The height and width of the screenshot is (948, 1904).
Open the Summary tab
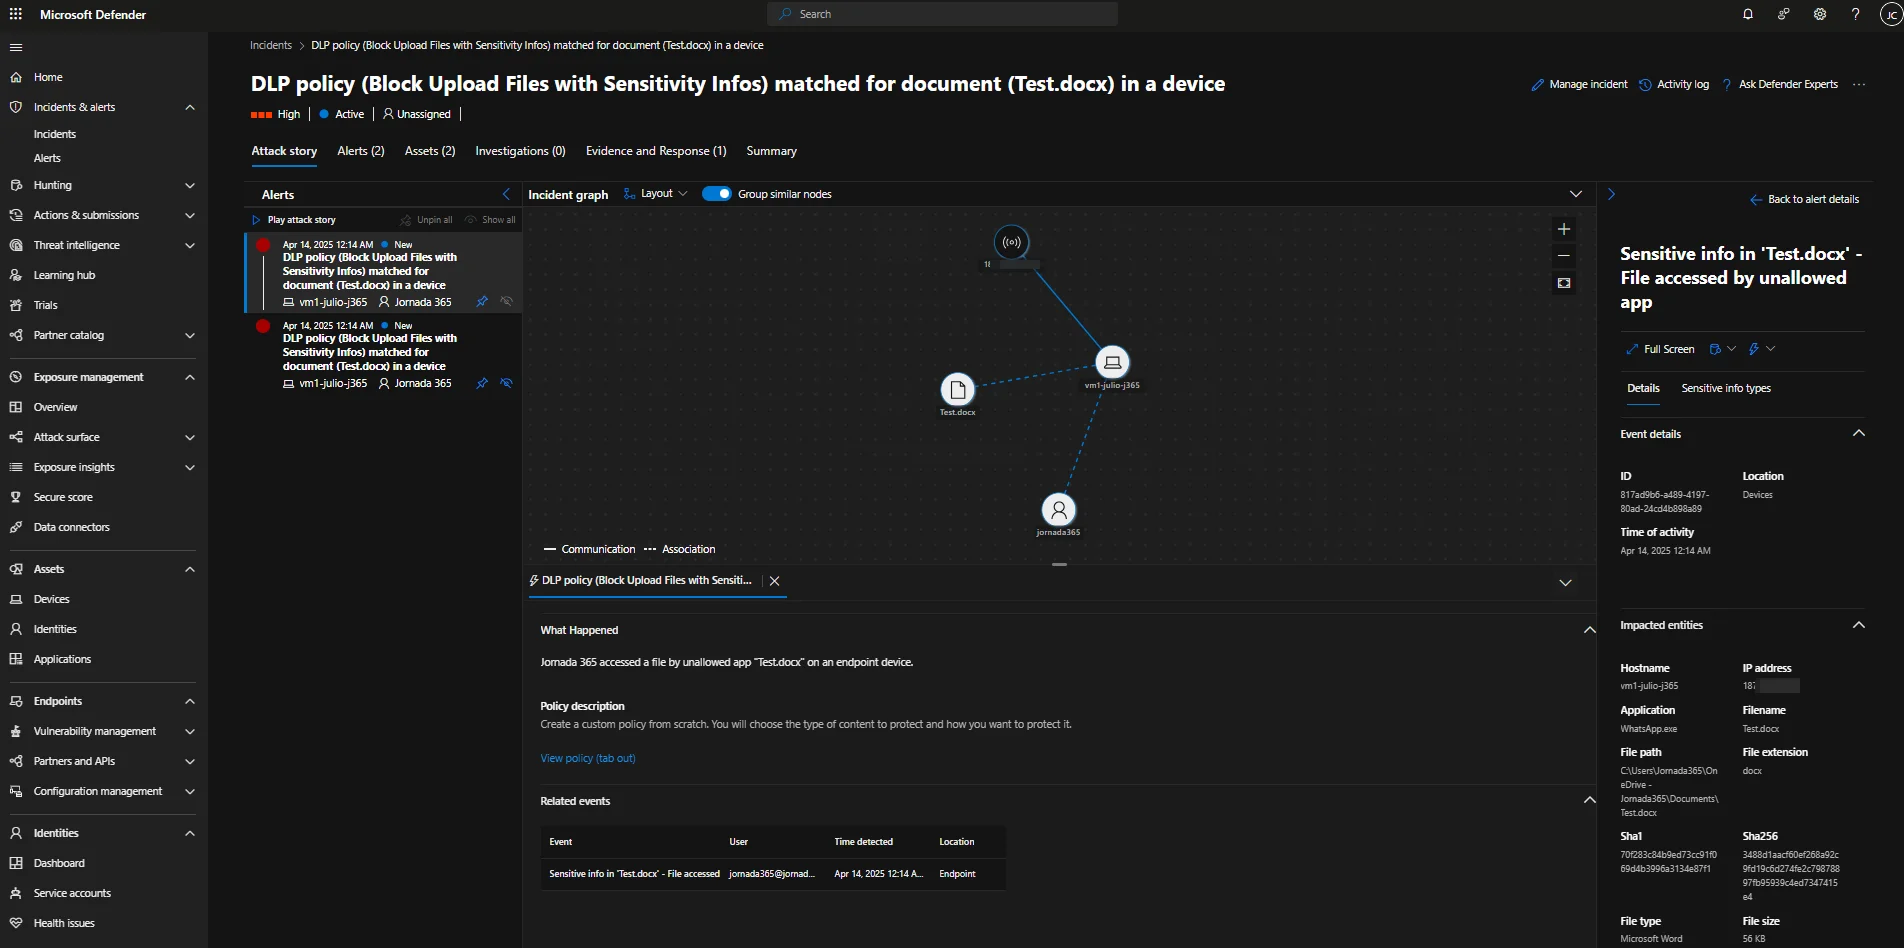click(772, 151)
